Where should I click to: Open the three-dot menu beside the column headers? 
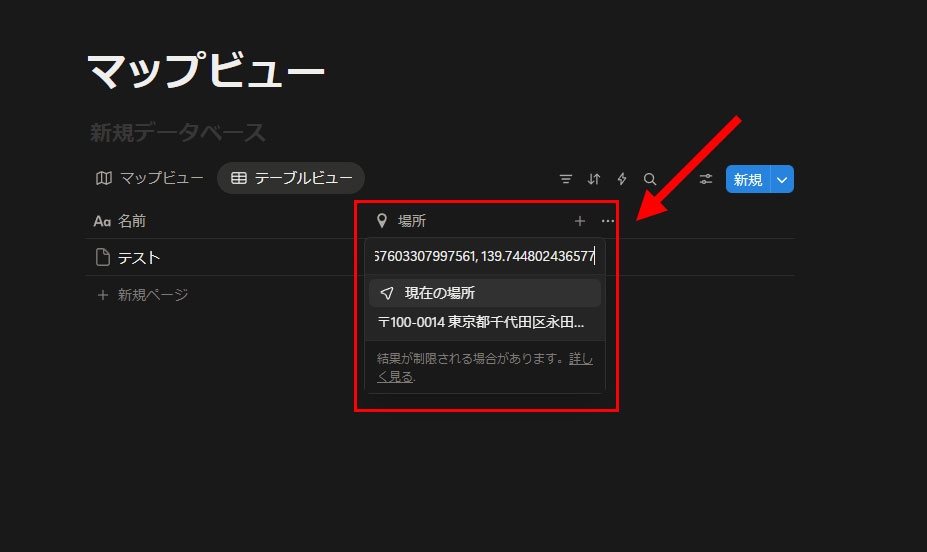coord(608,221)
